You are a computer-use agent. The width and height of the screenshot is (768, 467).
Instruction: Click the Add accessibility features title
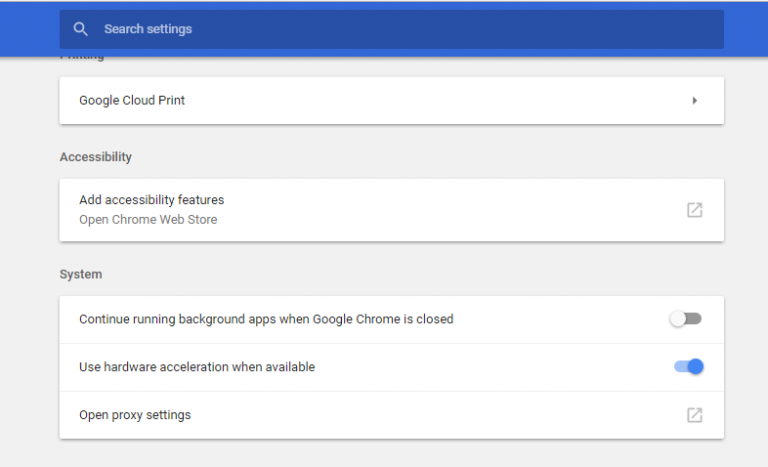tap(151, 200)
